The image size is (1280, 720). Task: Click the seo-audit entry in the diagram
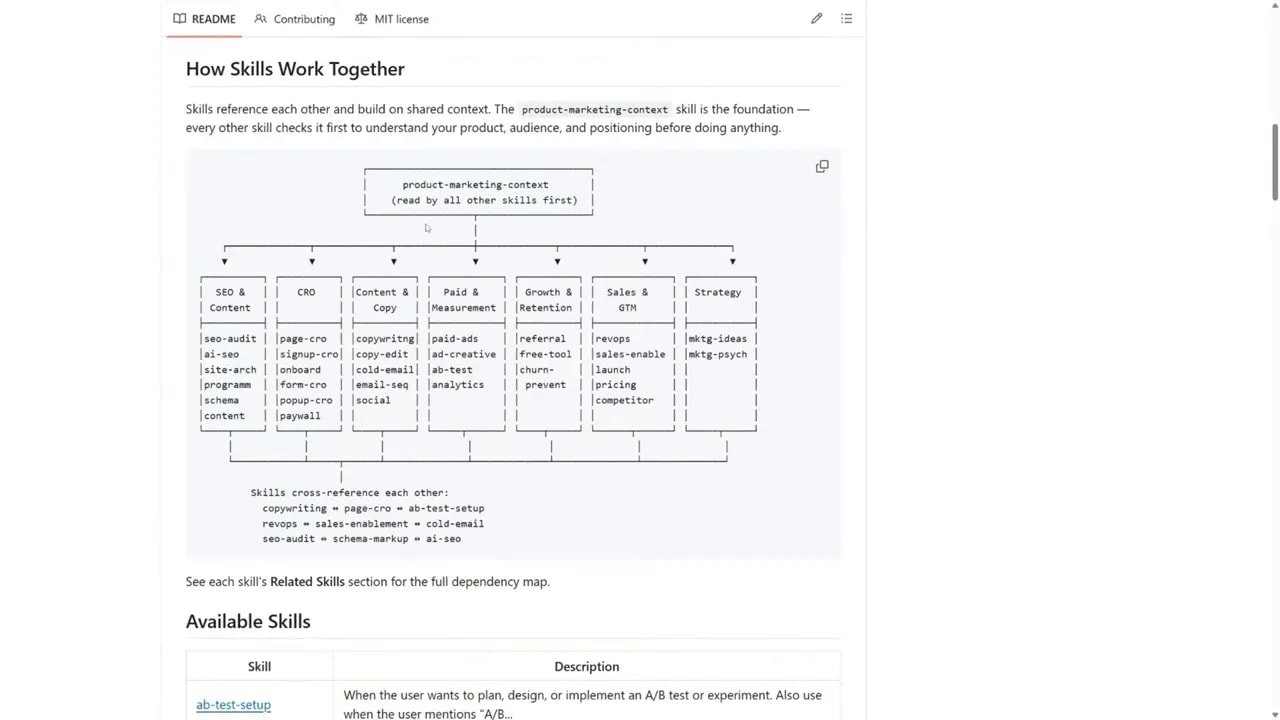[230, 338]
